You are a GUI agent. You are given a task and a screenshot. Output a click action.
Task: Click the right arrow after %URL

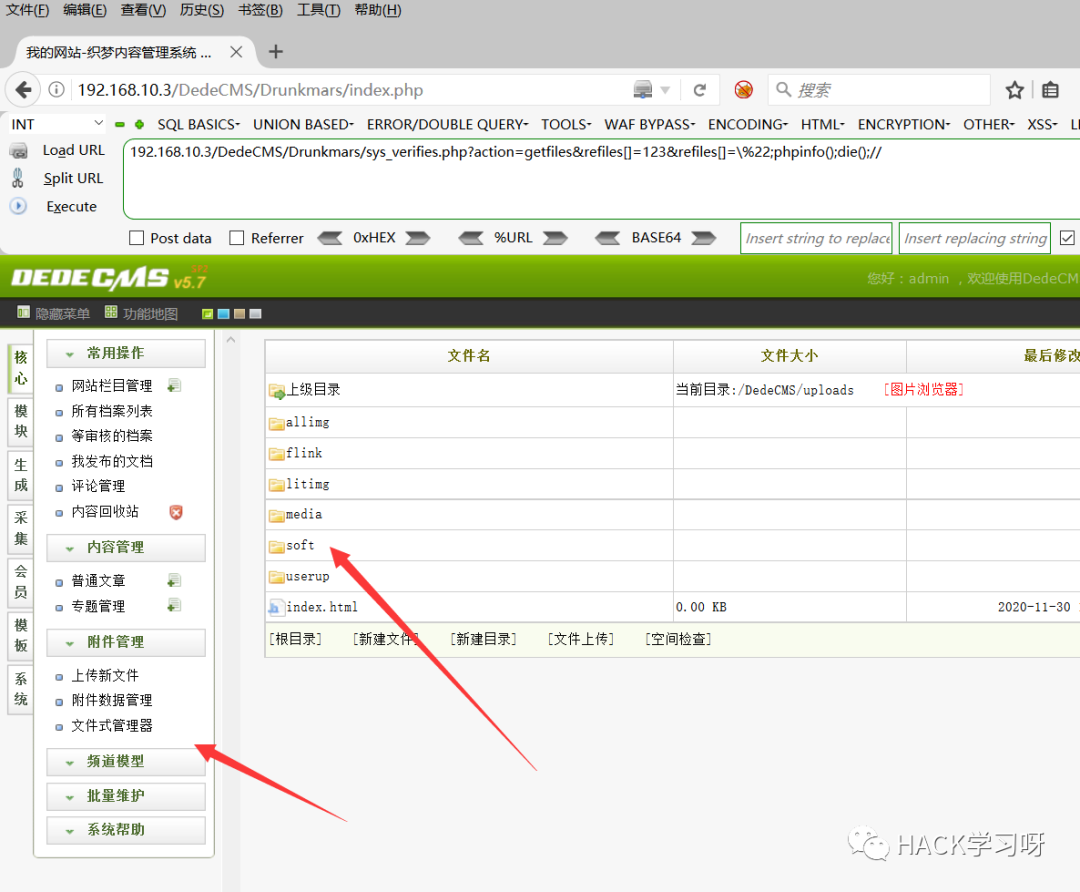tap(555, 238)
